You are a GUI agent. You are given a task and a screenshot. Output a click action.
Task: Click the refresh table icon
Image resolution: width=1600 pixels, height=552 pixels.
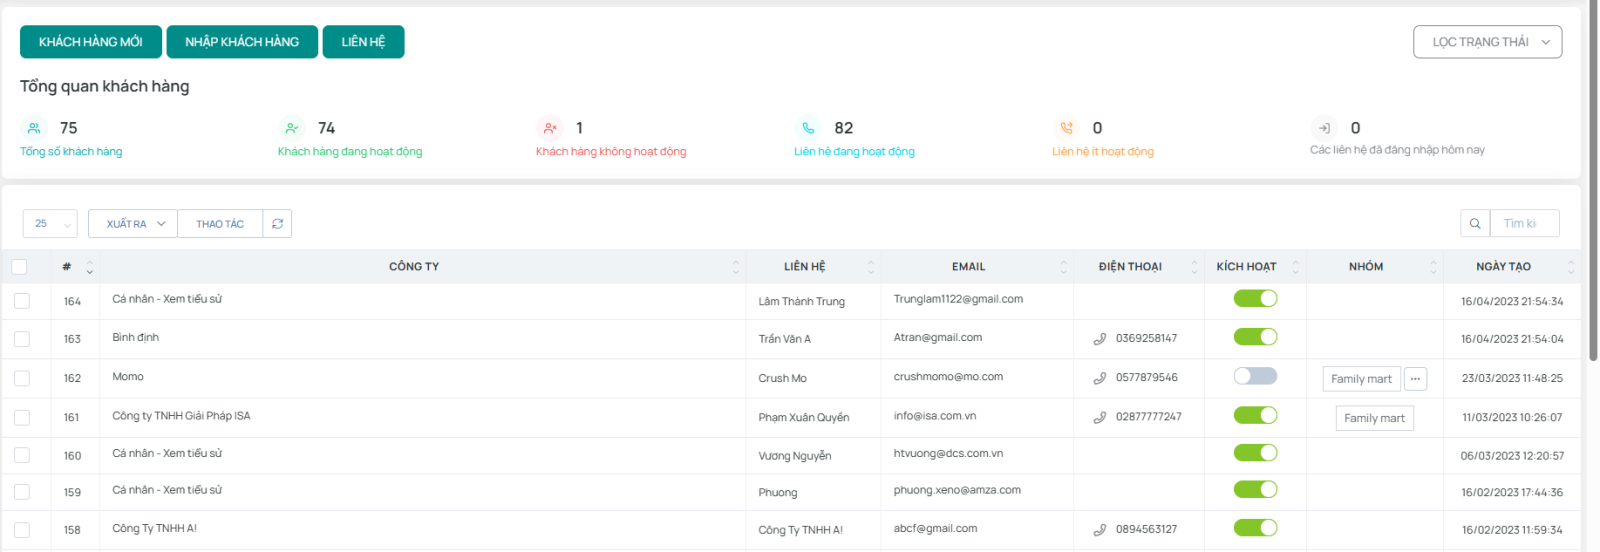tap(277, 224)
